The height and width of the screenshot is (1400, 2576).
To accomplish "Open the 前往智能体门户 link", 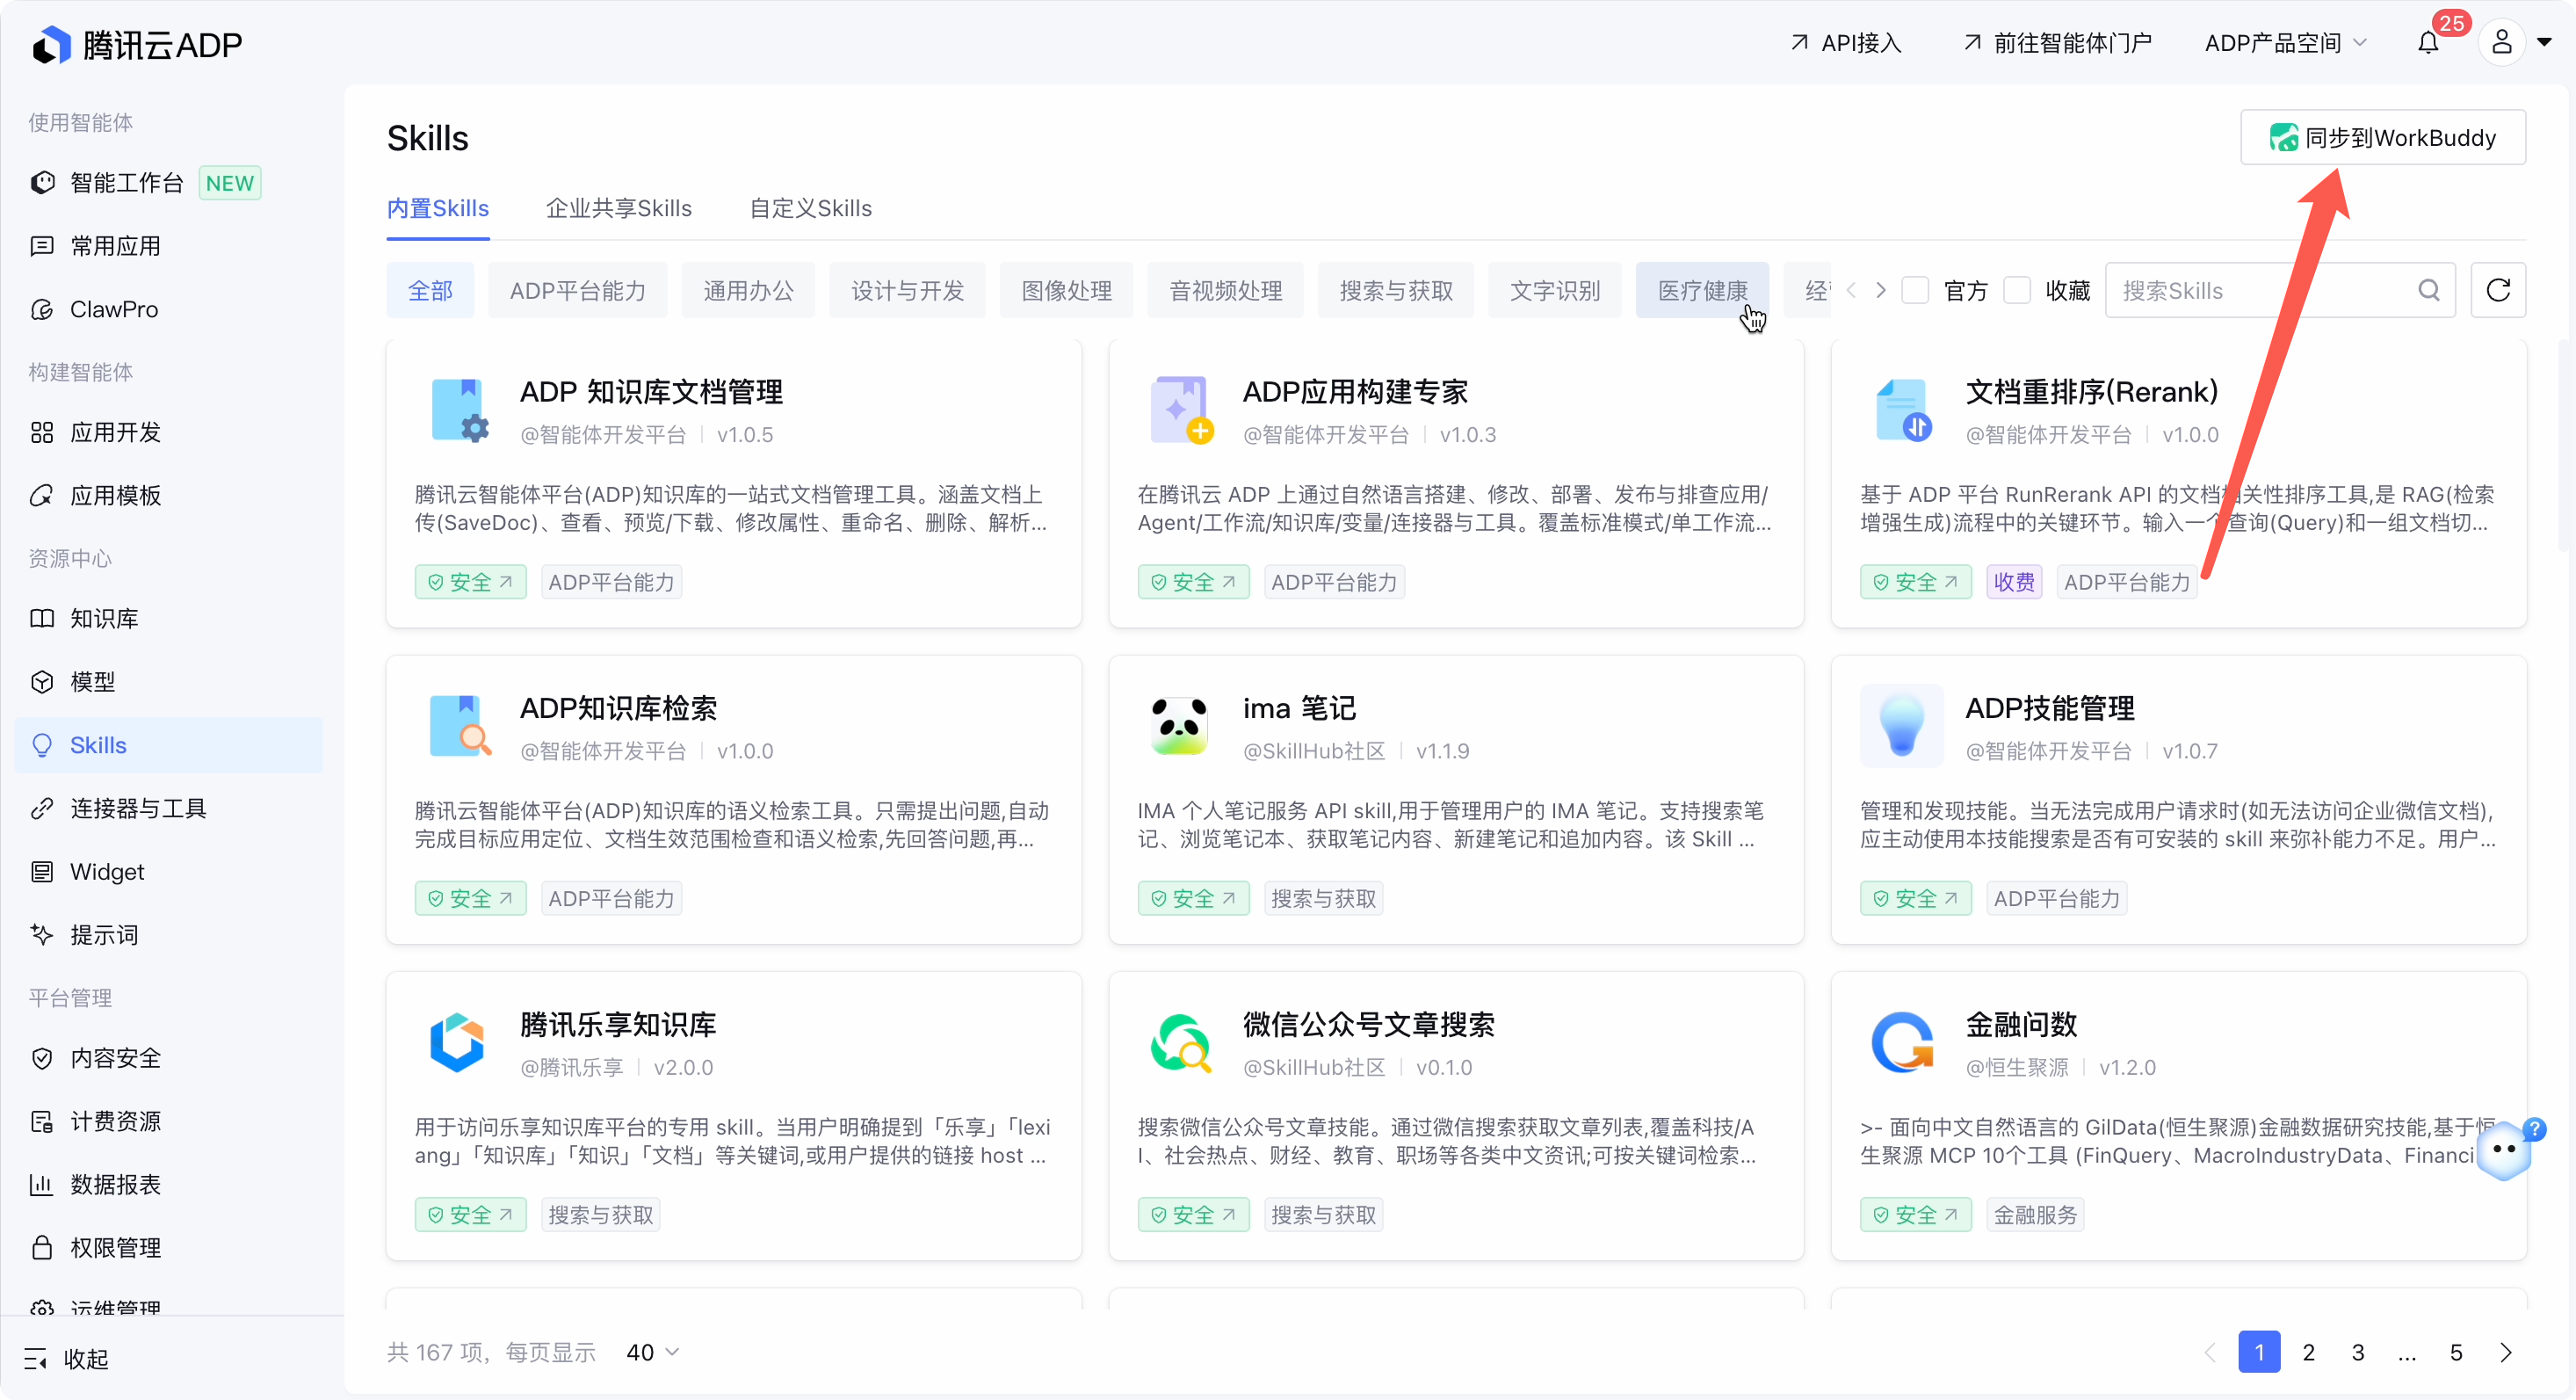I will 2057,43.
